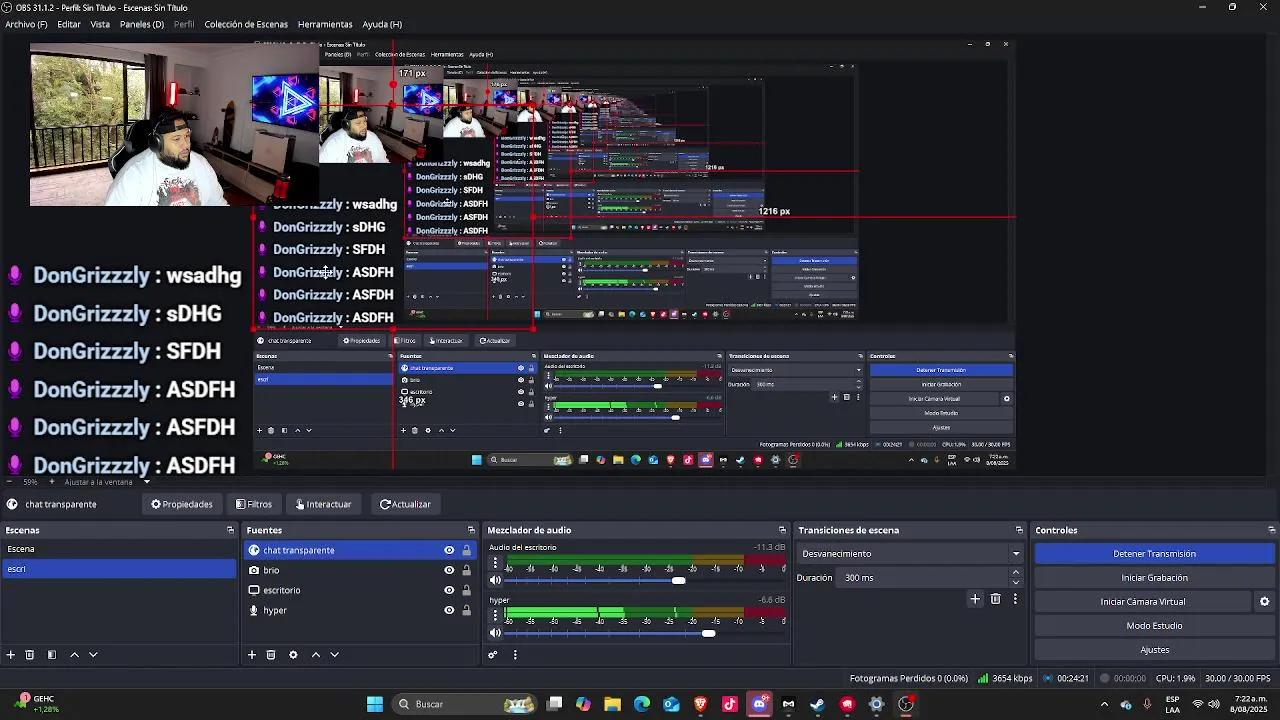Open scene filters icon in Escenas toolbar
This screenshot has height=720, width=1280.
coord(52,655)
